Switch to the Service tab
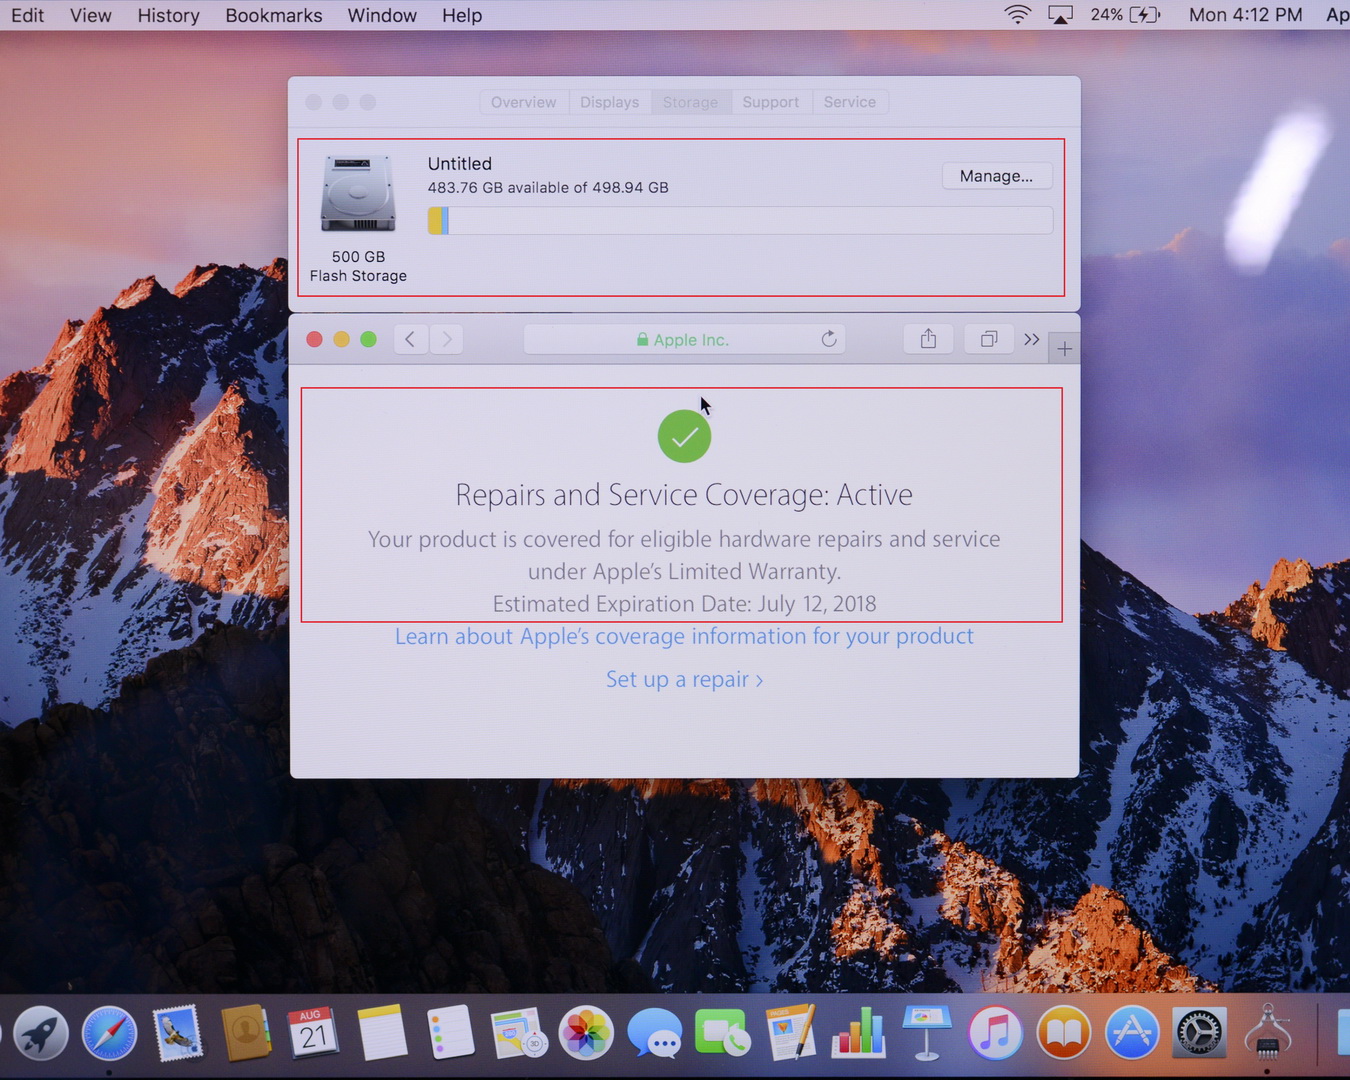This screenshot has width=1350, height=1080. [x=849, y=102]
